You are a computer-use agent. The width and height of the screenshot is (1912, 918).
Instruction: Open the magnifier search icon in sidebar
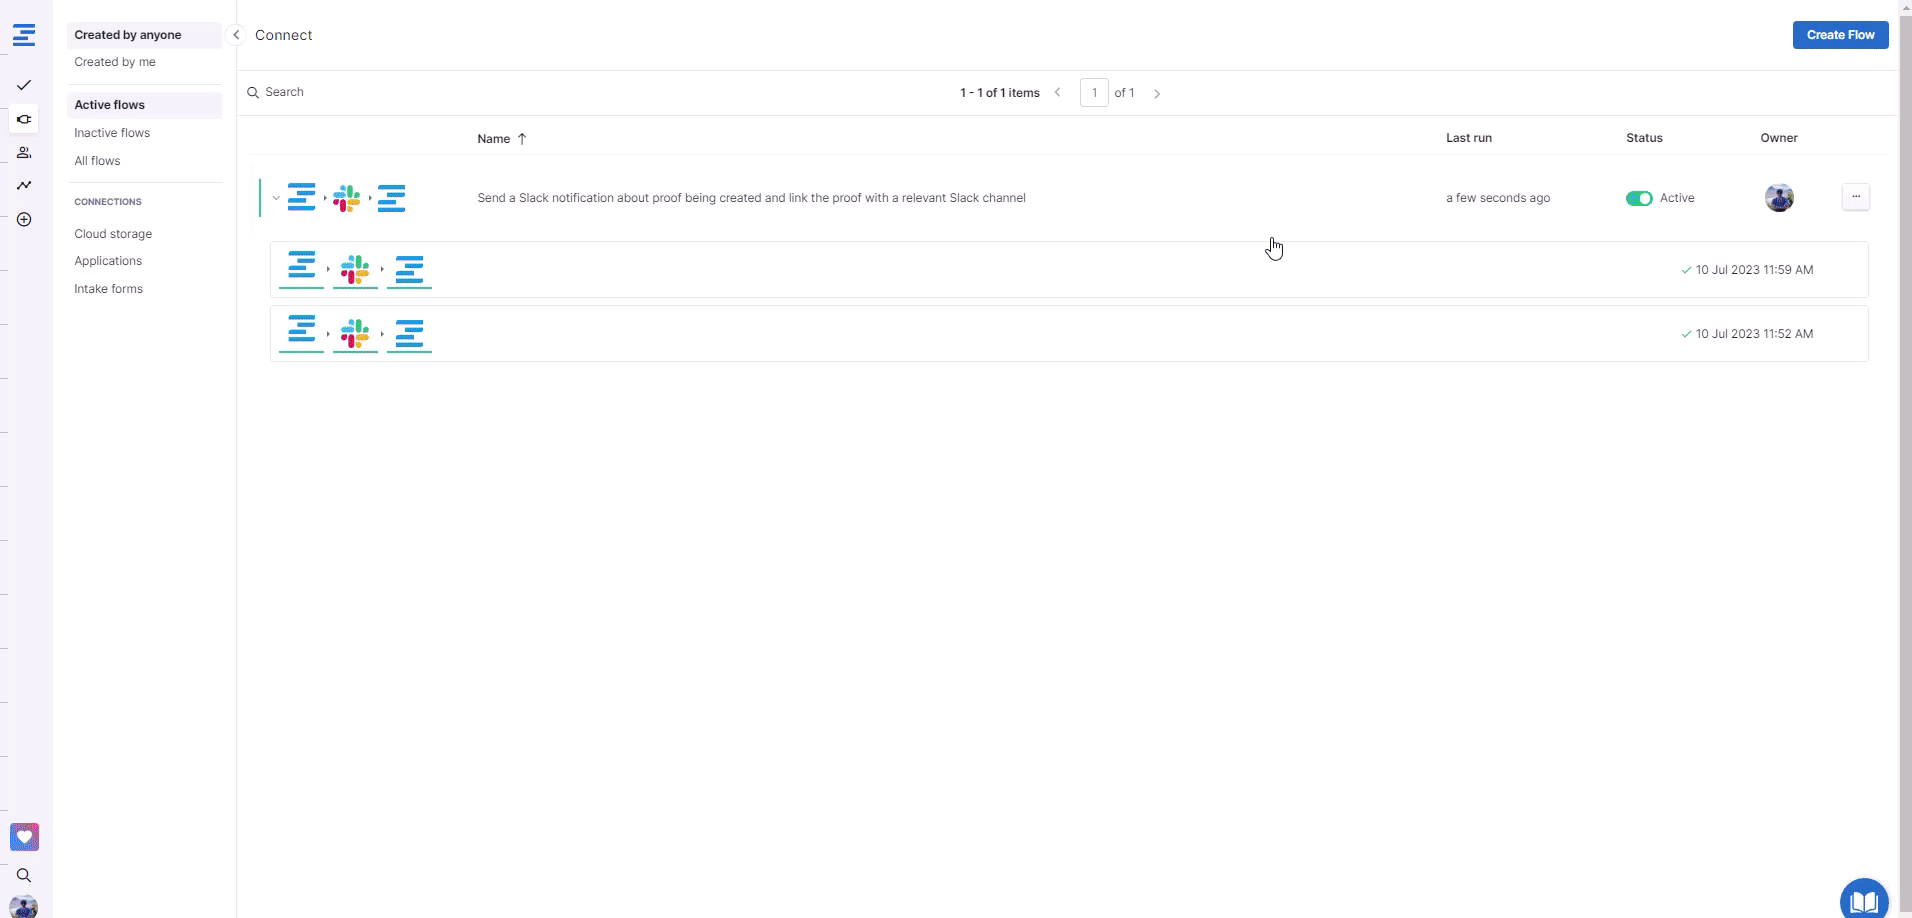click(x=24, y=875)
